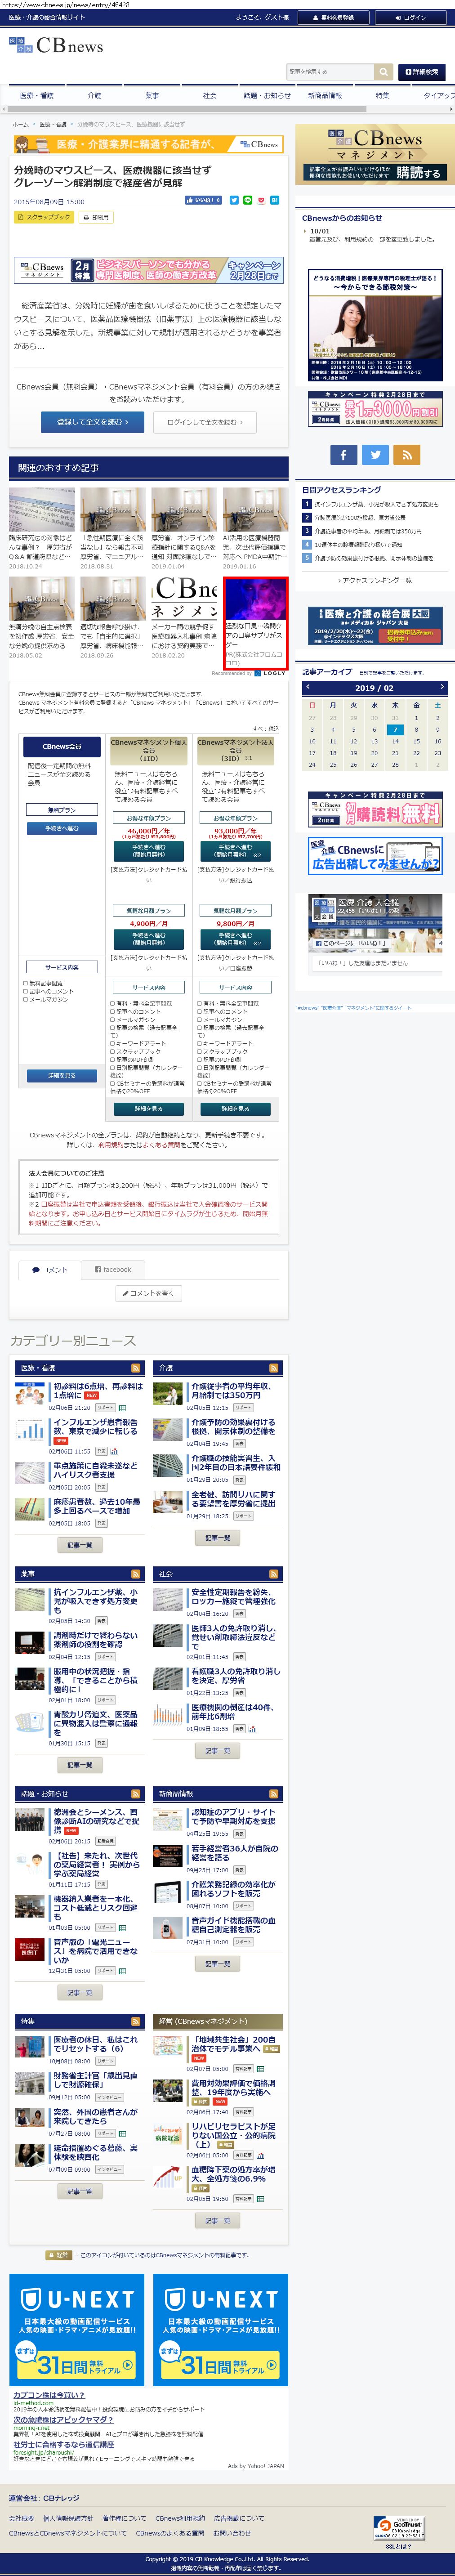Open article 抗インフルエンザ薬、小児が吸入できず処方変更も
The image size is (455, 2576).
click(97, 1601)
